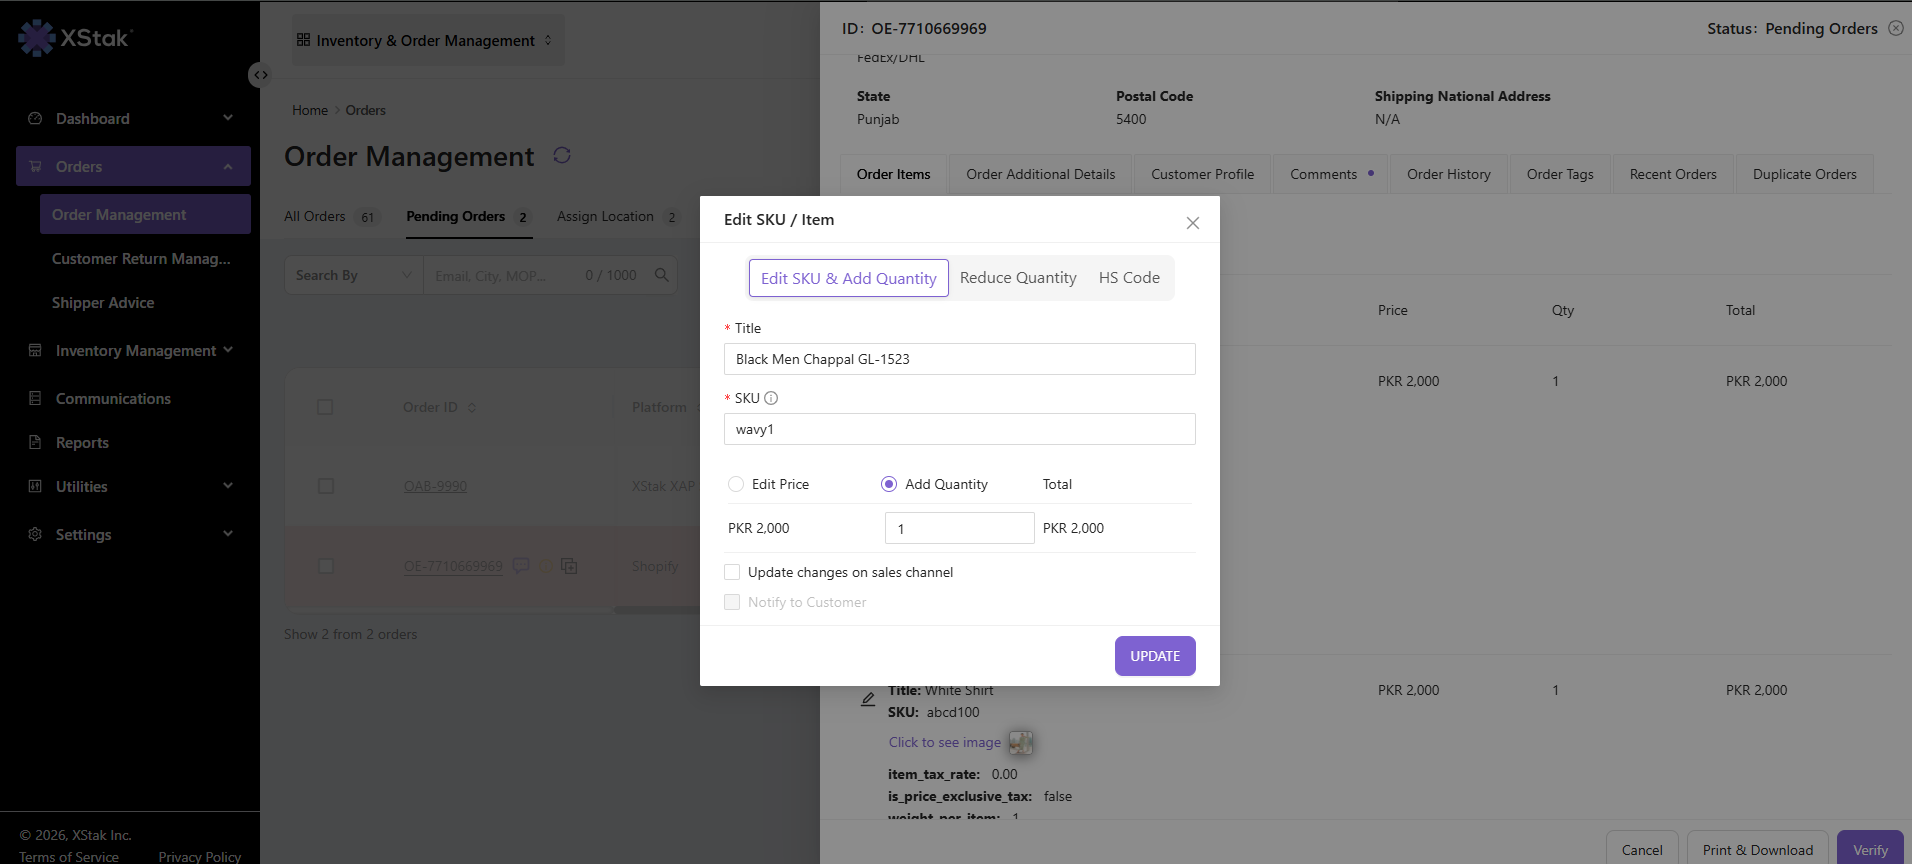Click the quantity input field
The width and height of the screenshot is (1912, 864).
[x=960, y=528]
